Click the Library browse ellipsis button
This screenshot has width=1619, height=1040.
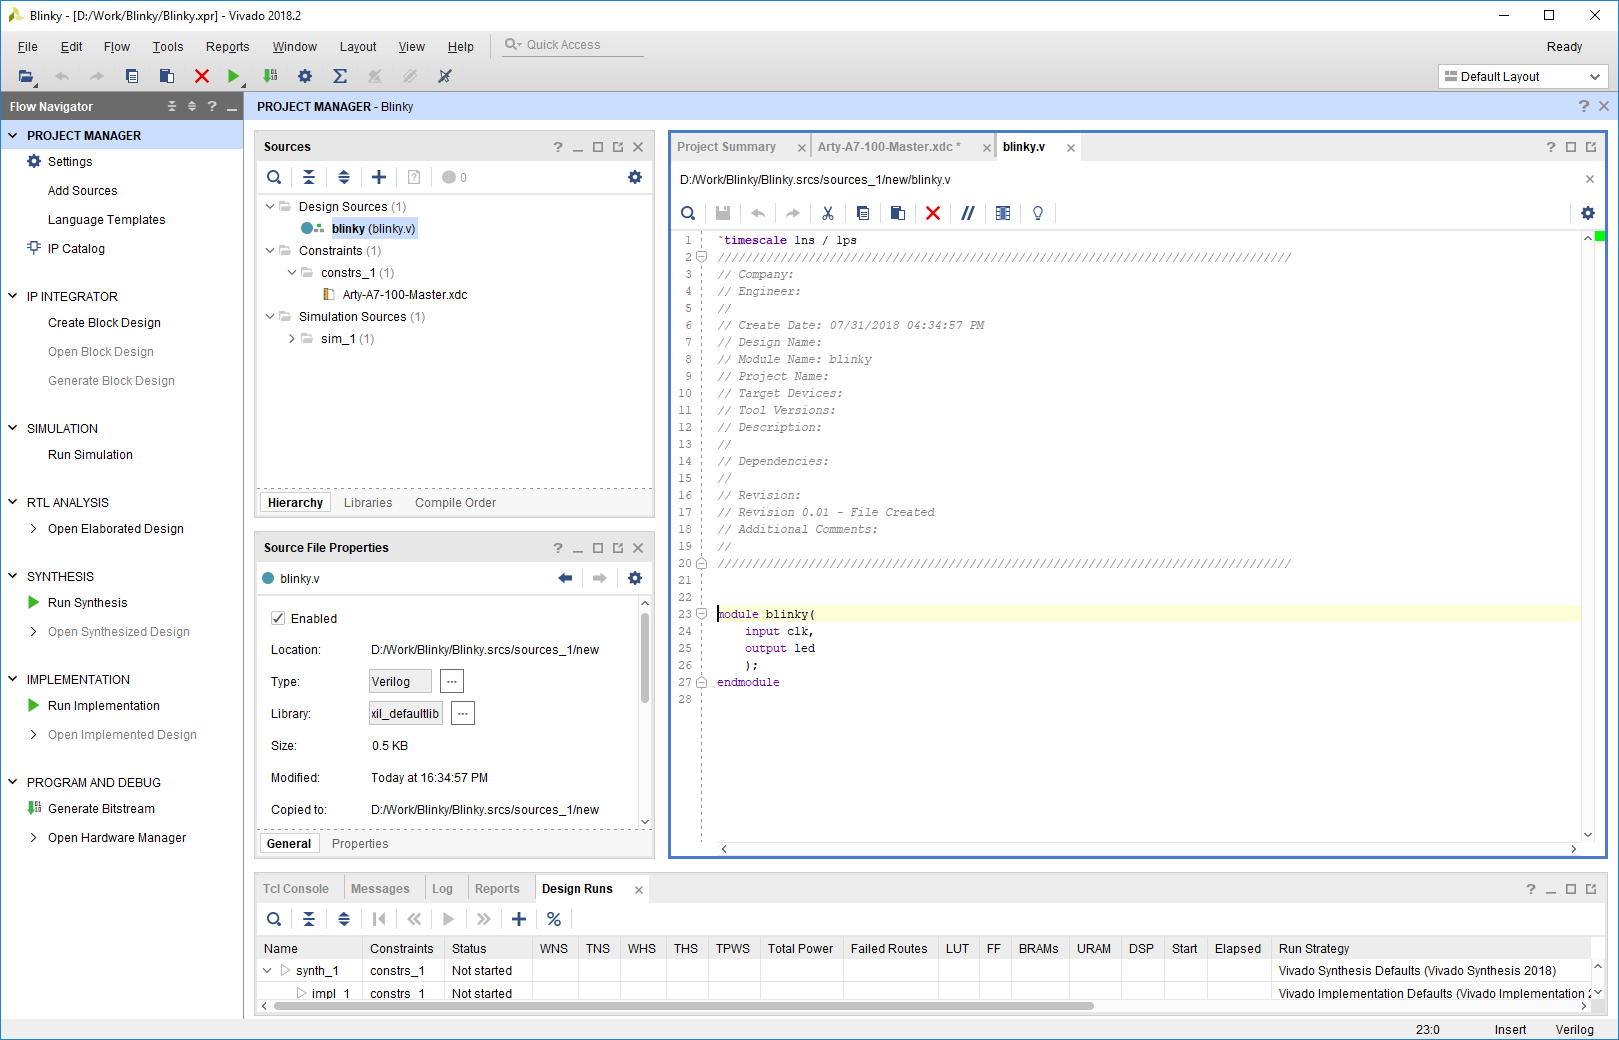462,714
